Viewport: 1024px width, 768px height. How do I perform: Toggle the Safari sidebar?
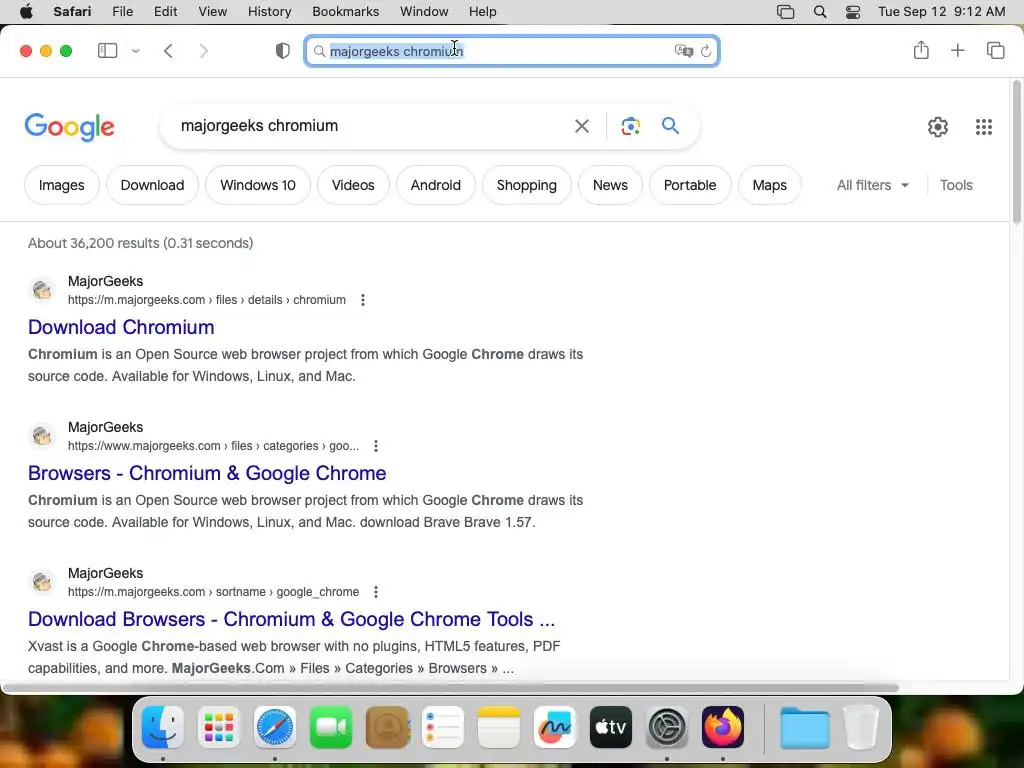(x=107, y=50)
